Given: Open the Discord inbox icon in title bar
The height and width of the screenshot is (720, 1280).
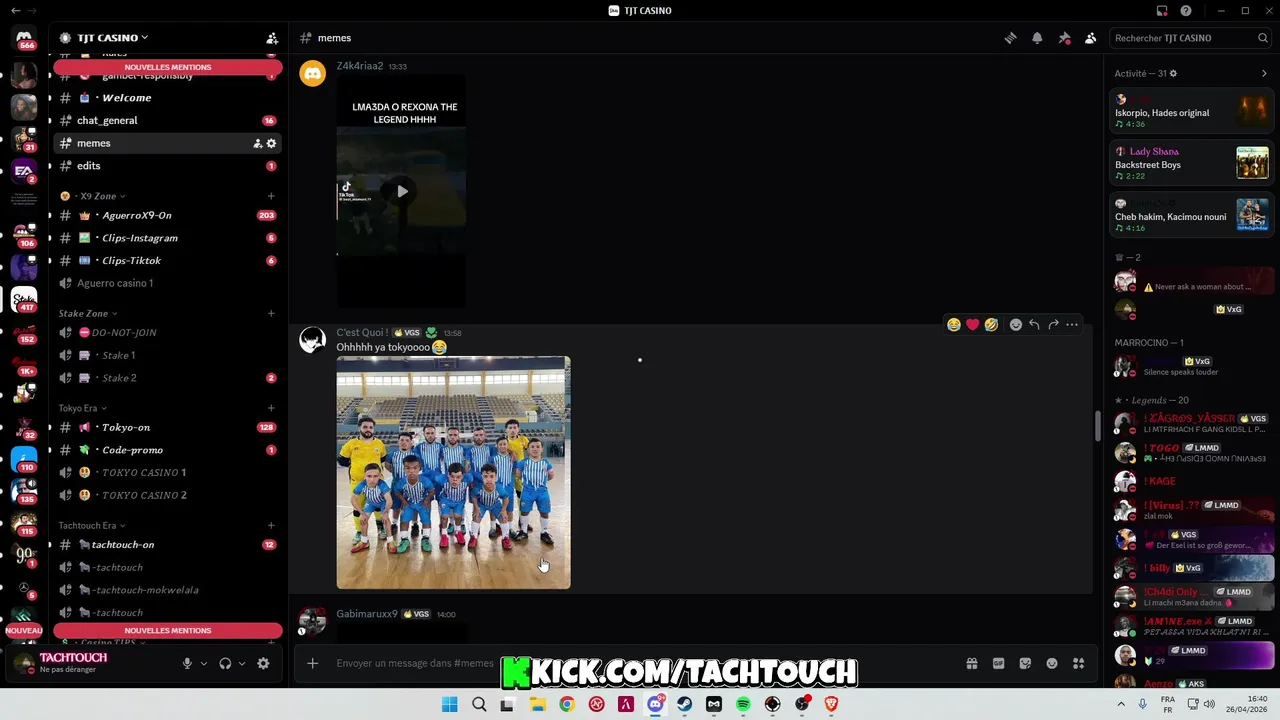Looking at the screenshot, I should [x=1162, y=11].
